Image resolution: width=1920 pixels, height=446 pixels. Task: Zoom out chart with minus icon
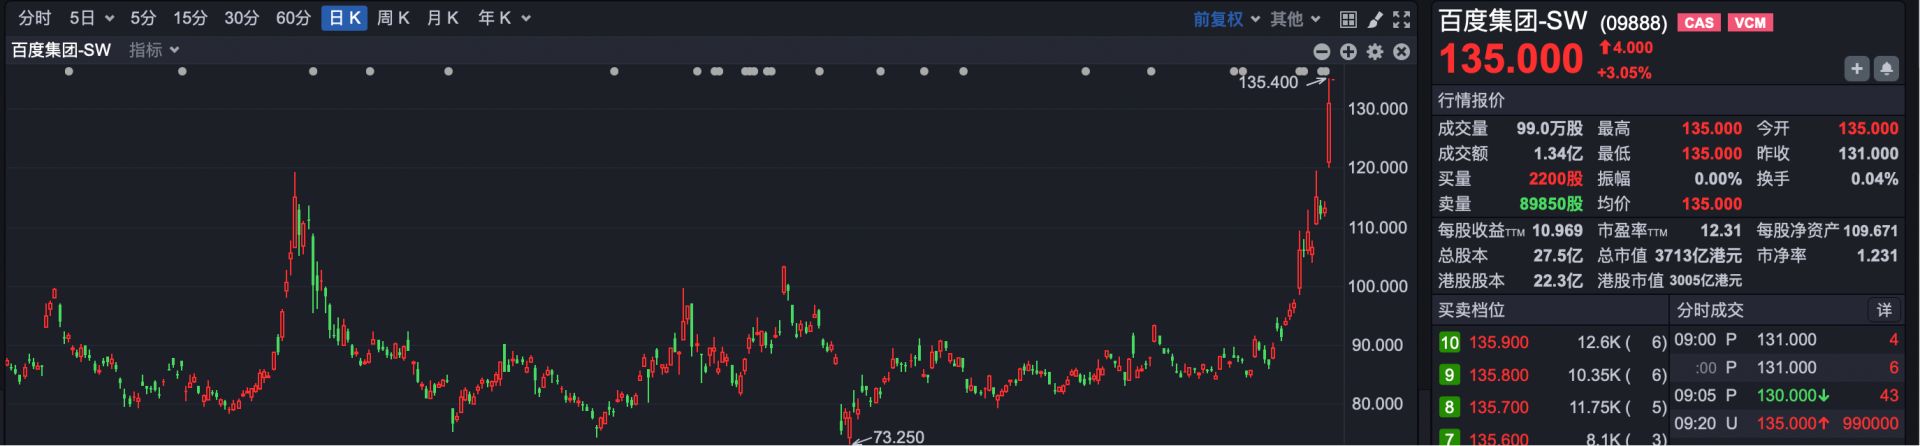coord(1321,52)
